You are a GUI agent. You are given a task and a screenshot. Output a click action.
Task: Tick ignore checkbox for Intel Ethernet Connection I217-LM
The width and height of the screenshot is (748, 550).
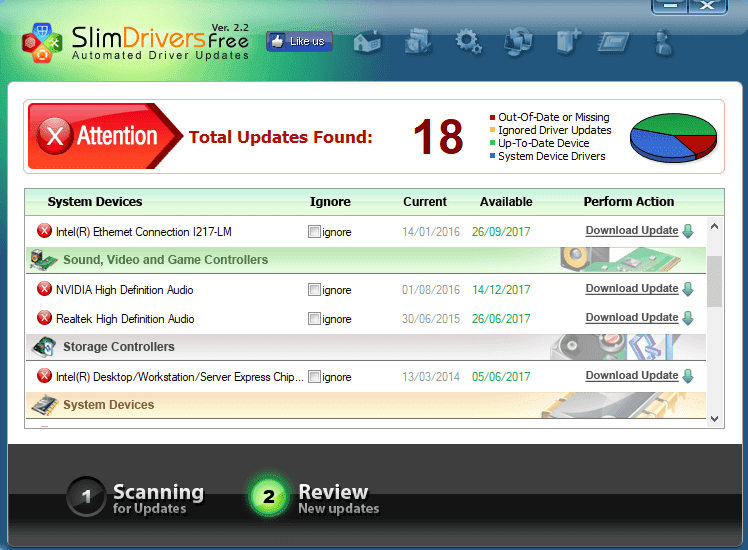pyautogui.click(x=315, y=232)
